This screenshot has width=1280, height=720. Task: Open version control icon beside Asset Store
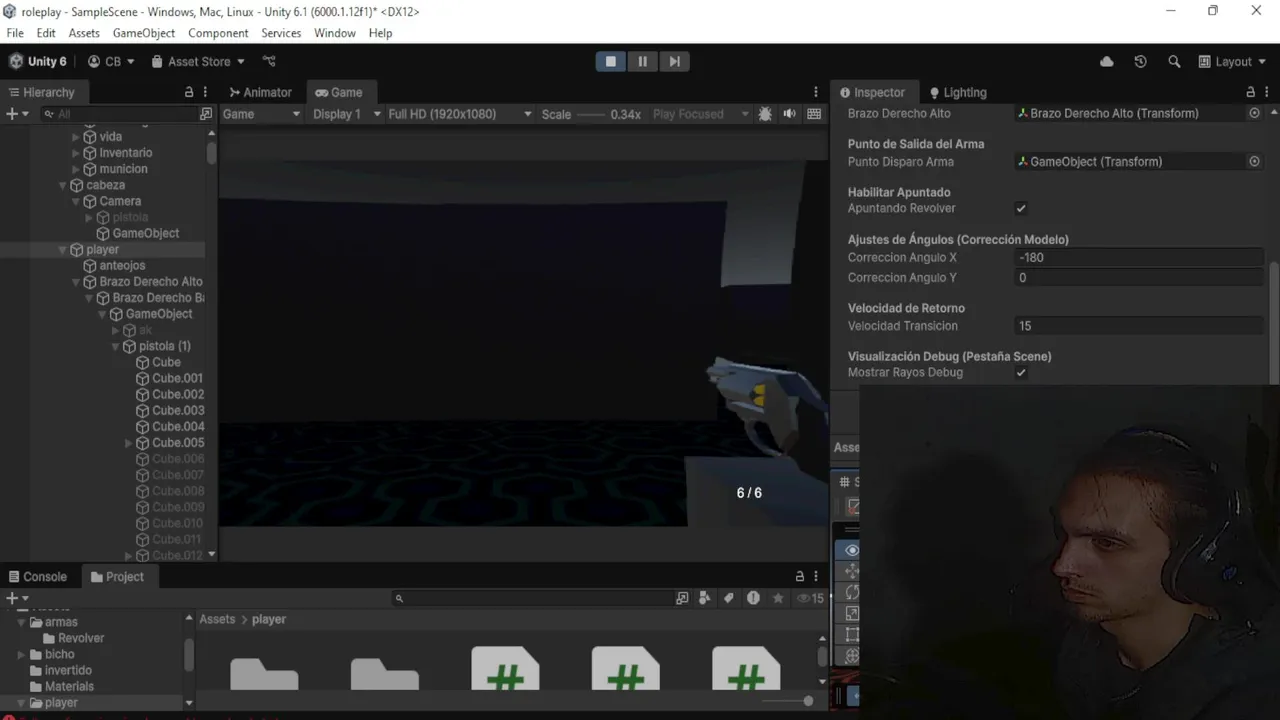tap(269, 61)
